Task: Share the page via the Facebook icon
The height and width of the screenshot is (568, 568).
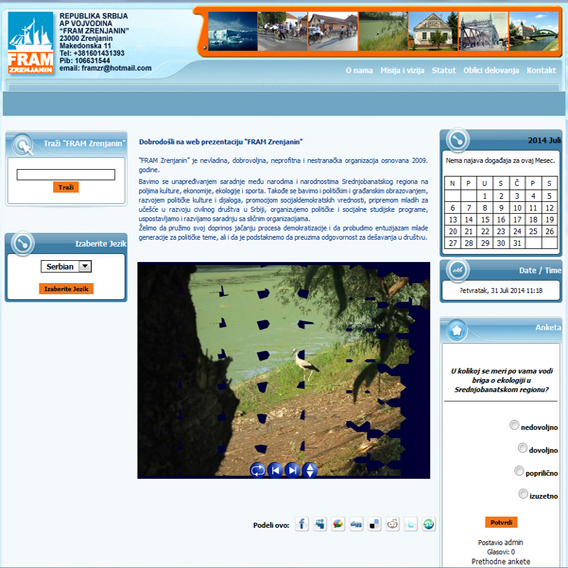Action: (302, 524)
